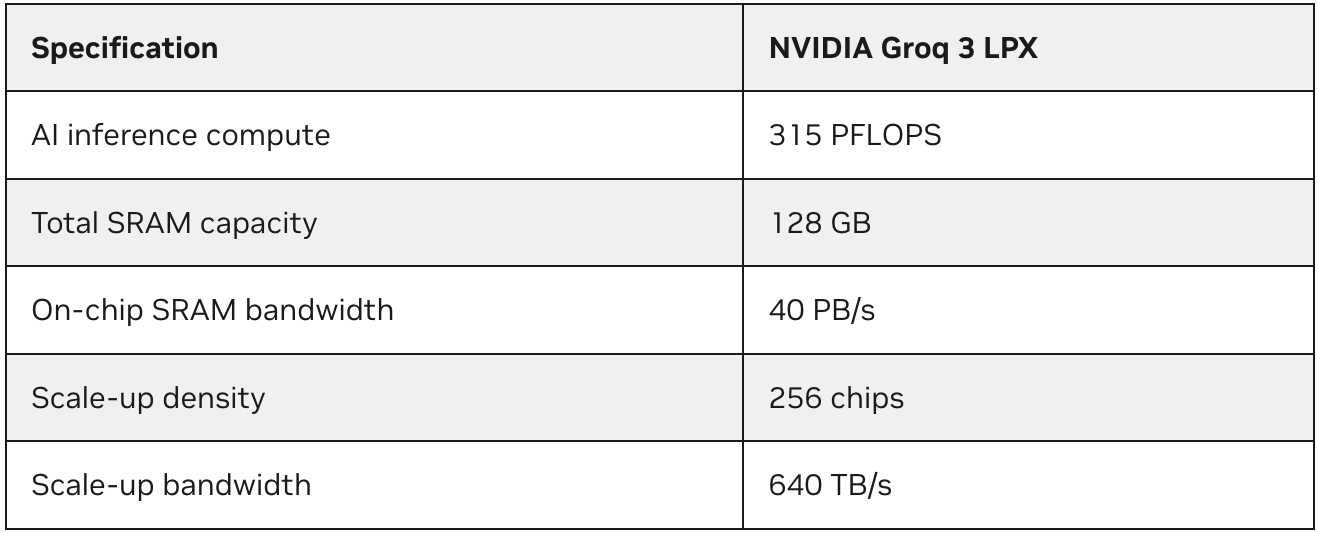Select the AI inference compute cell
This screenshot has width=1317, height=533.
[x=180, y=135]
